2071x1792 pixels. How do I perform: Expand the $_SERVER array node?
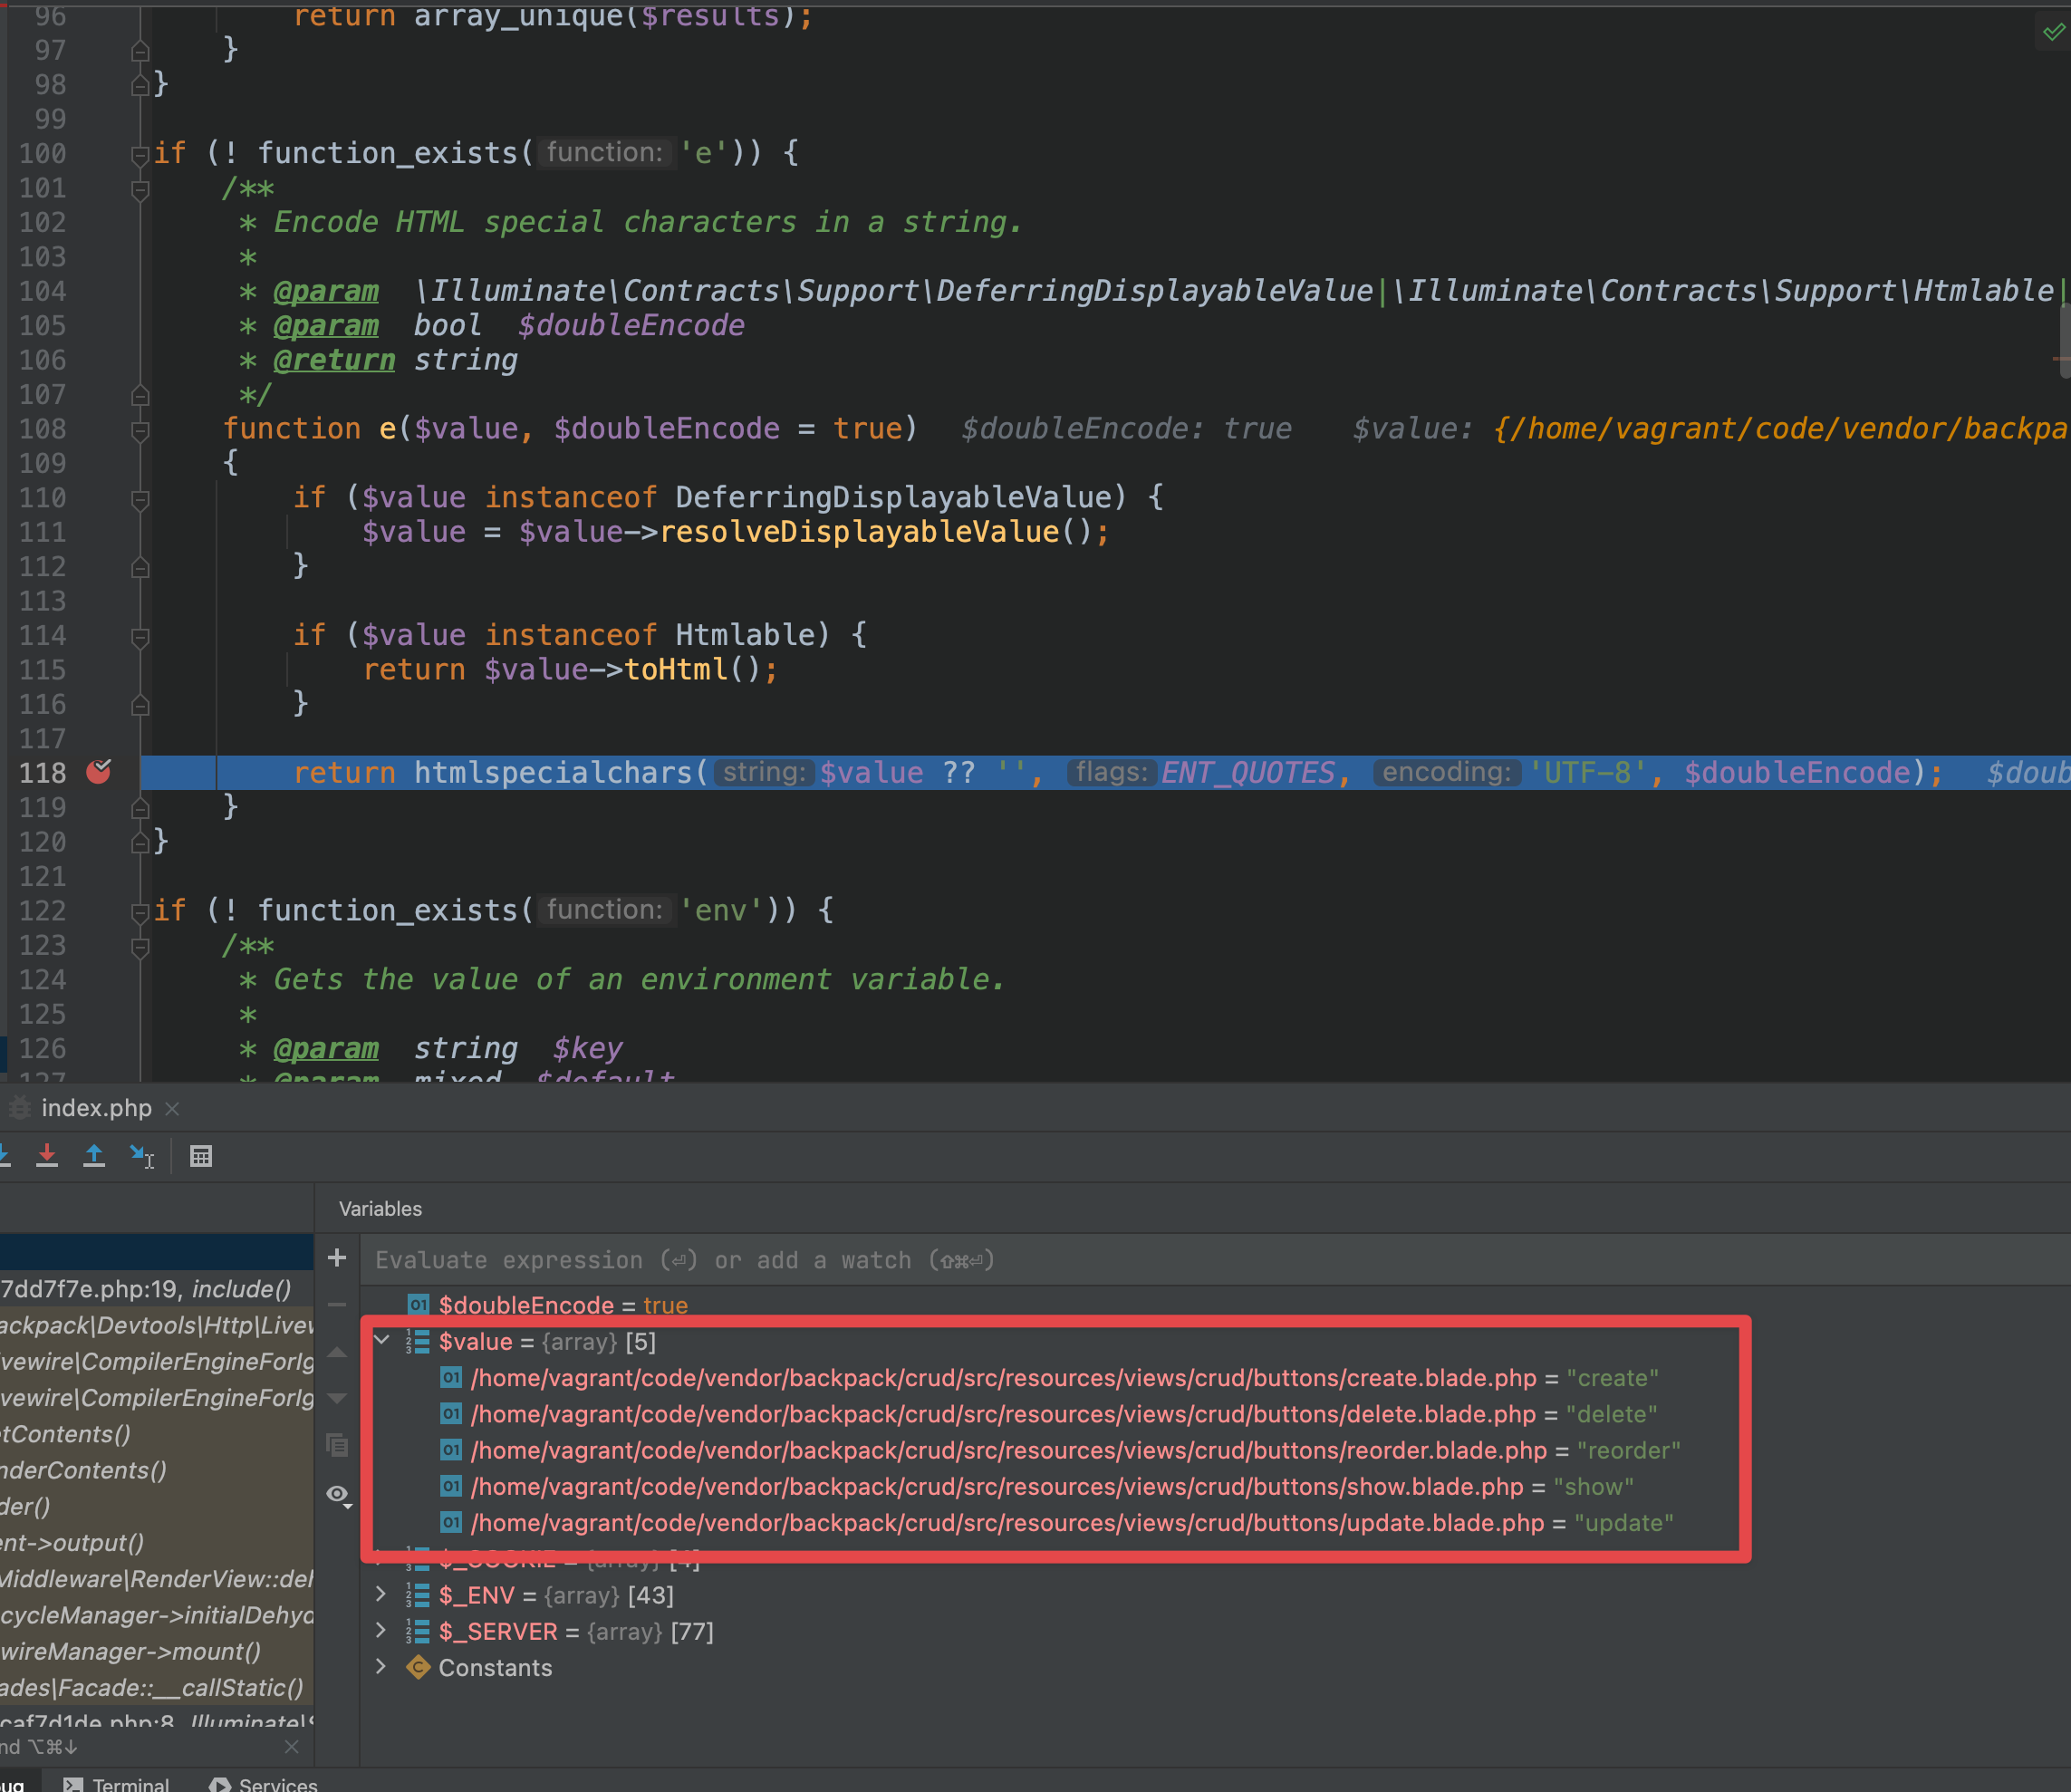381,1630
